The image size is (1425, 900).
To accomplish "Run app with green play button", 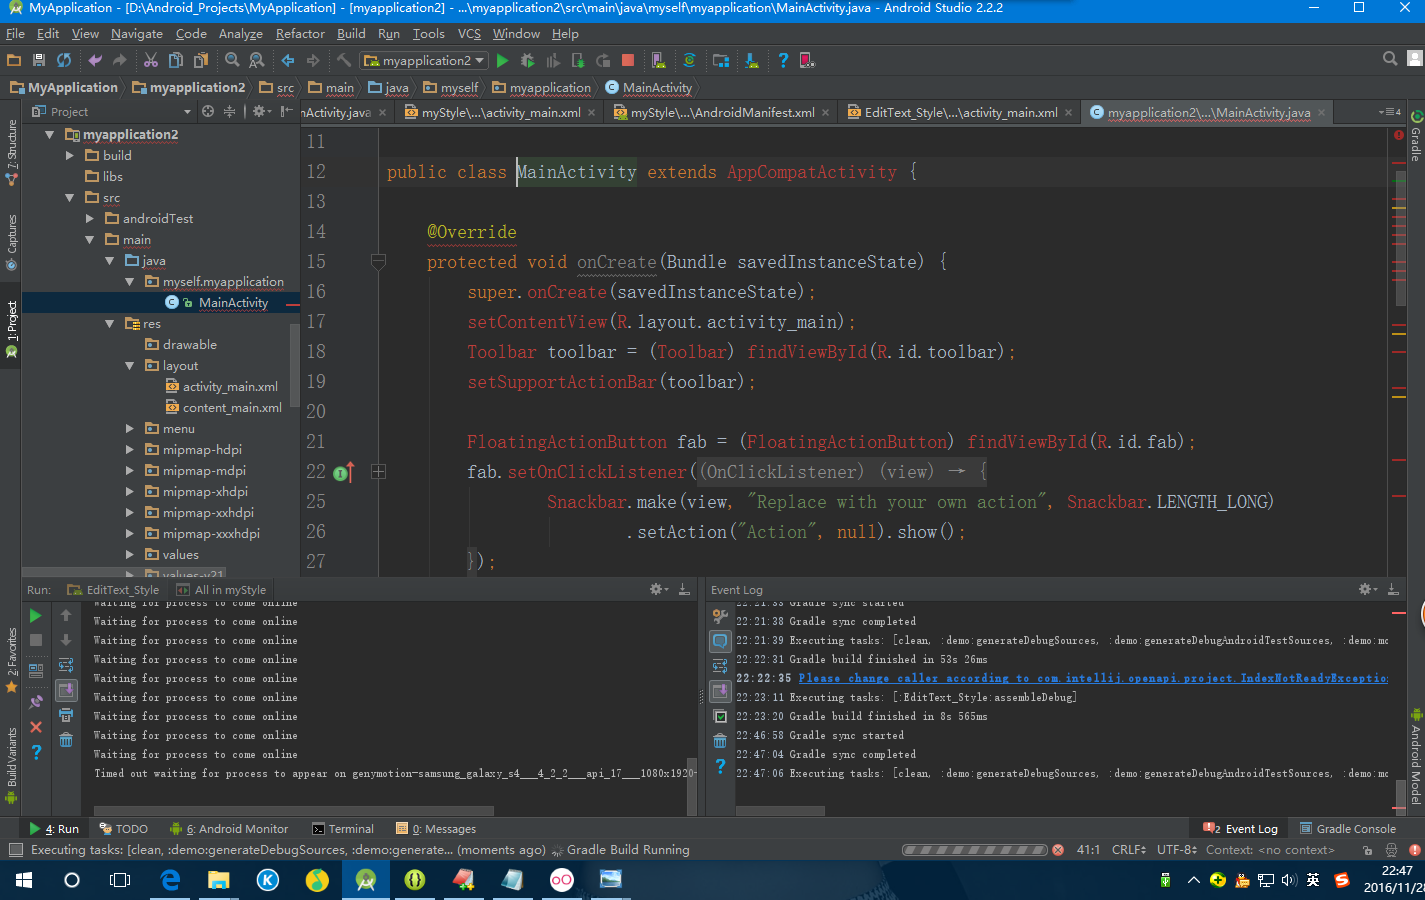I will (x=503, y=61).
